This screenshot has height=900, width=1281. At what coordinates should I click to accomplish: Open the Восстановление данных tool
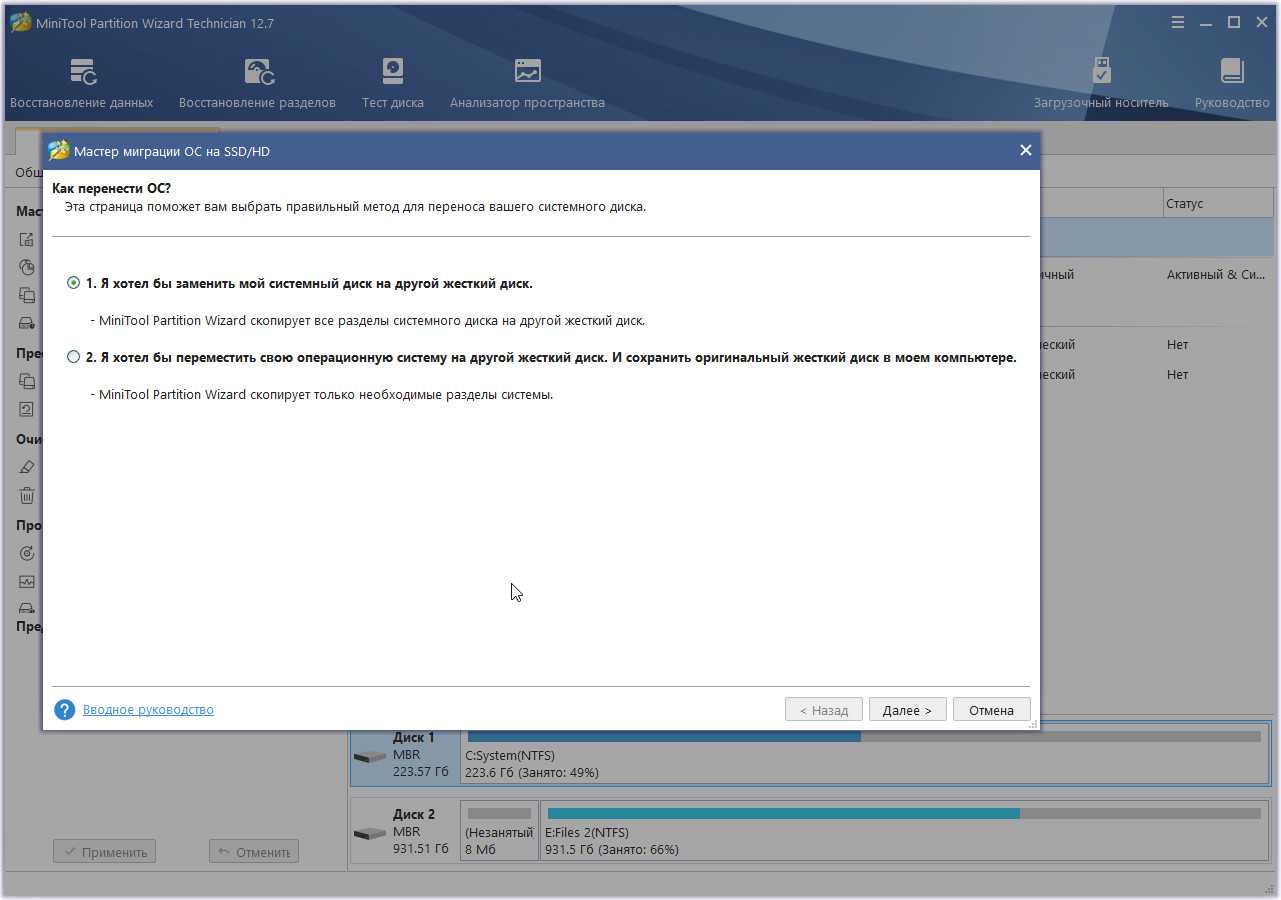(x=82, y=84)
